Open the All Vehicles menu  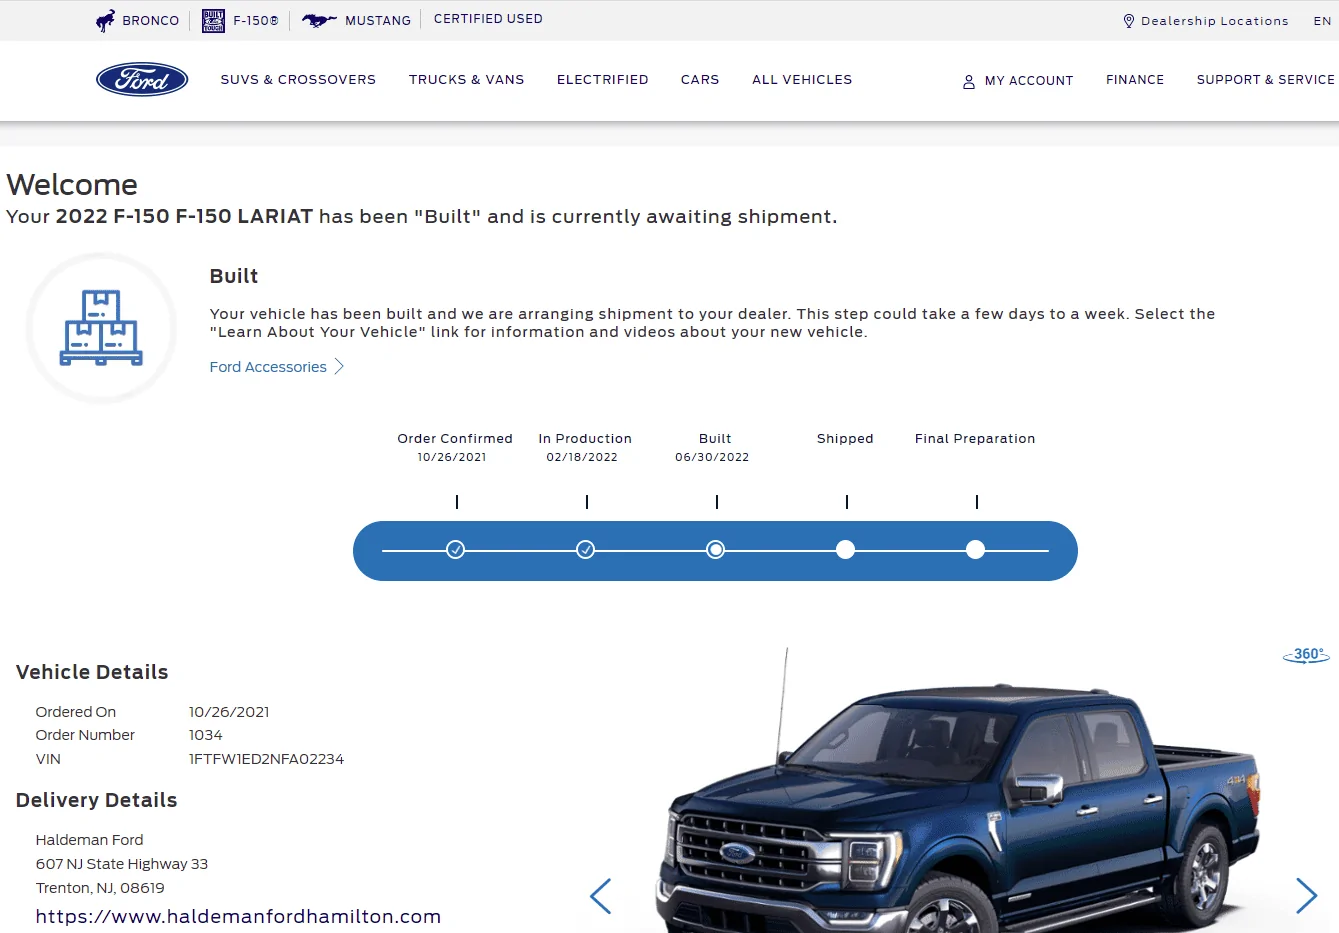coord(802,80)
